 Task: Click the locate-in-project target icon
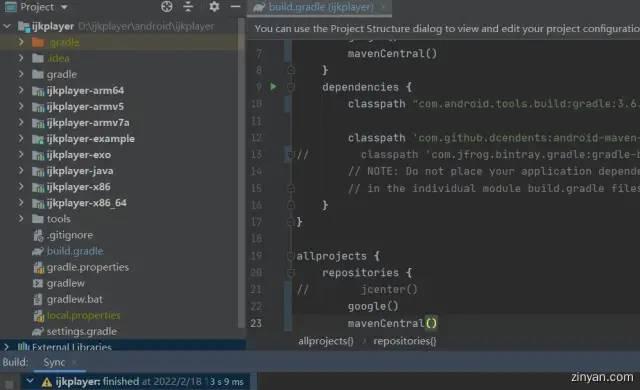[167, 7]
